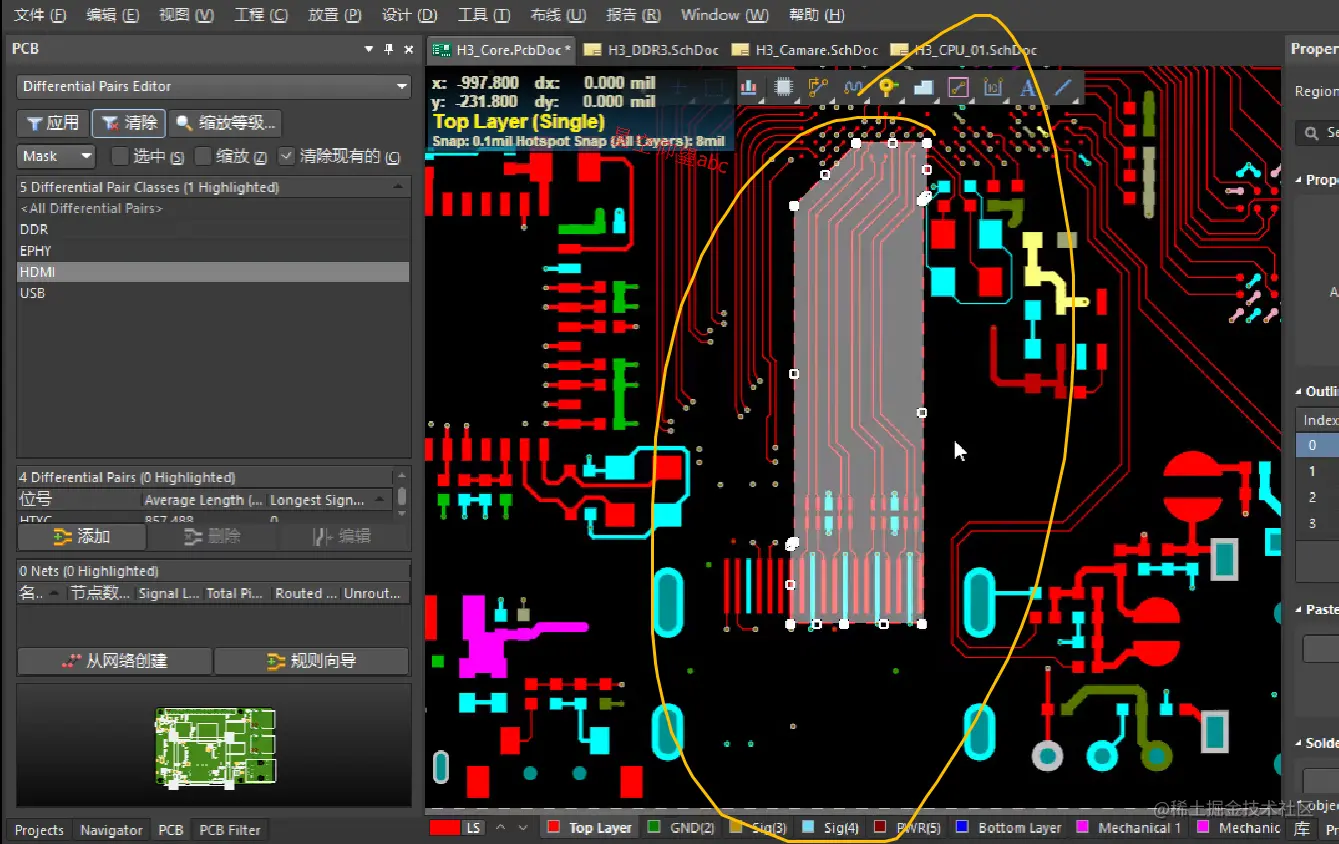Choose the place line tool

pyautogui.click(x=1062, y=87)
